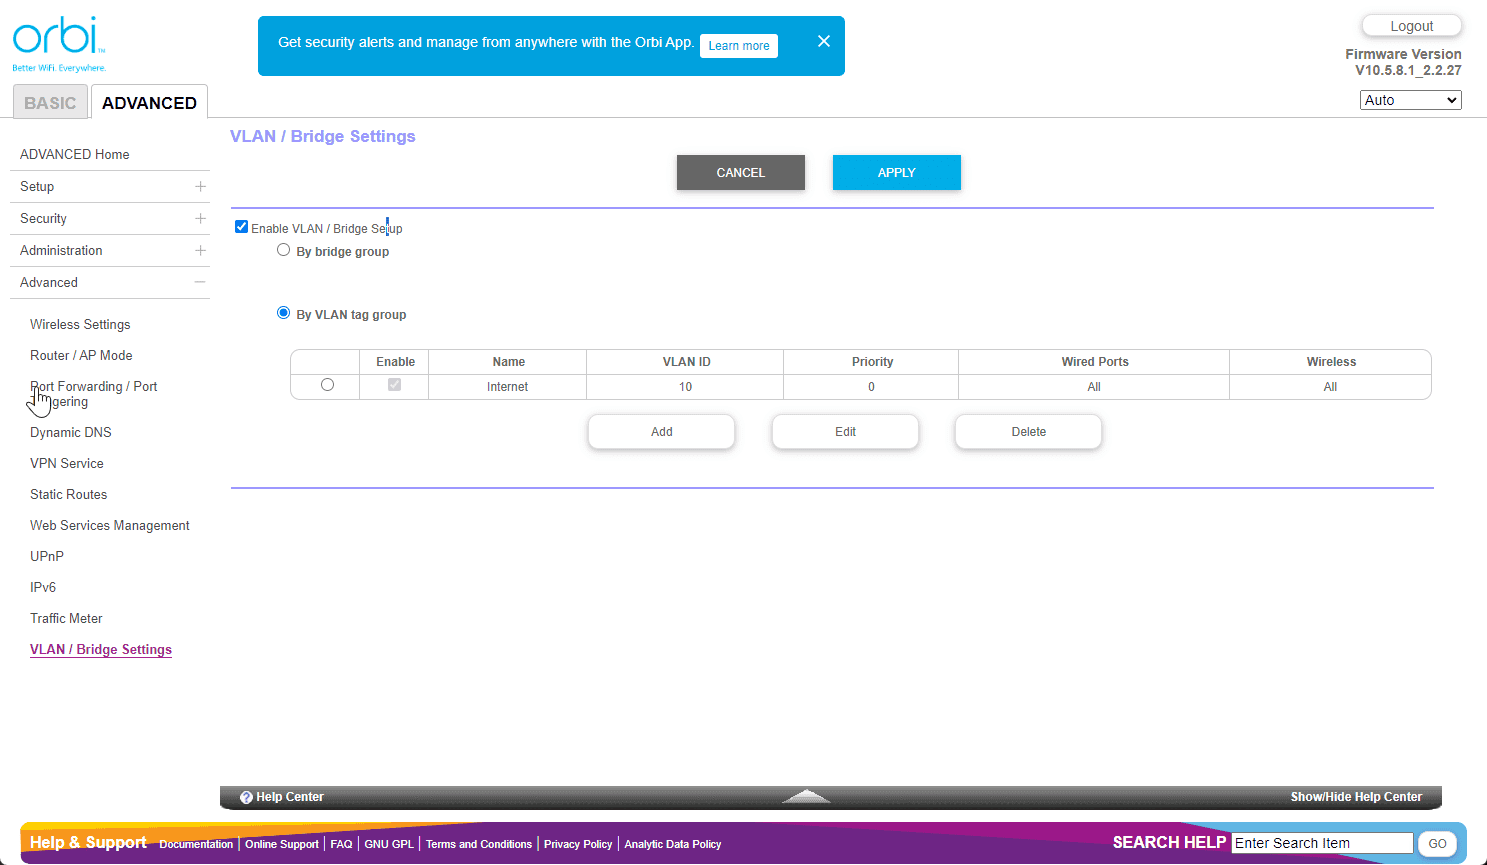
Task: Collapse the Advanced section minus icon
Action: (x=200, y=282)
